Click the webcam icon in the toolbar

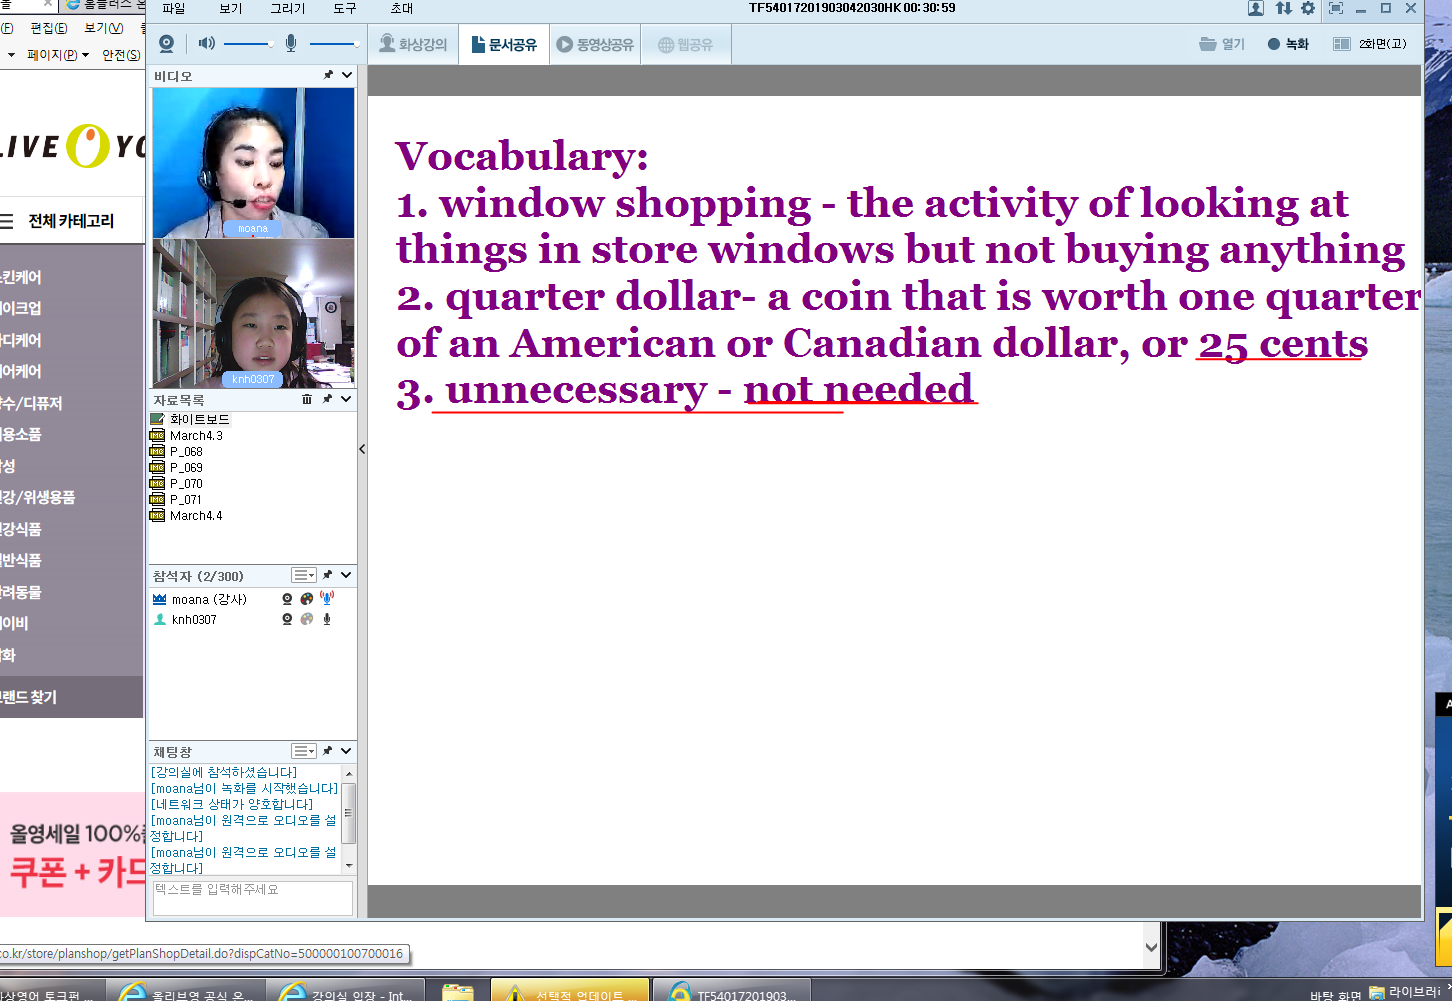pos(166,44)
